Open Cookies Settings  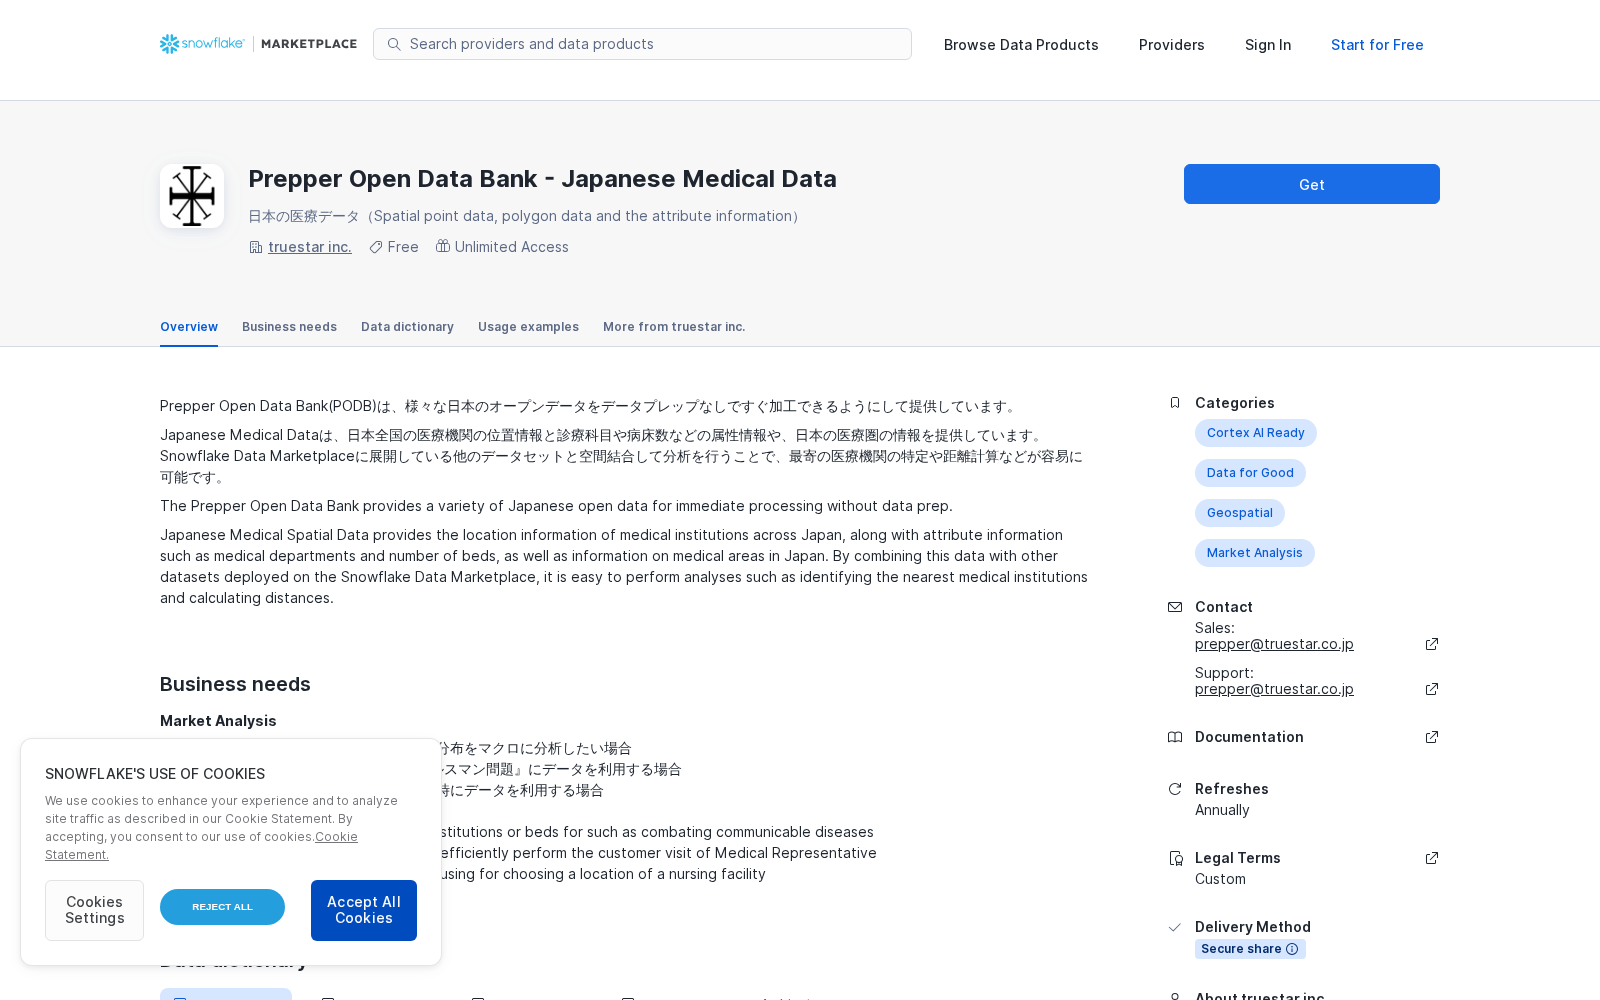click(x=94, y=910)
